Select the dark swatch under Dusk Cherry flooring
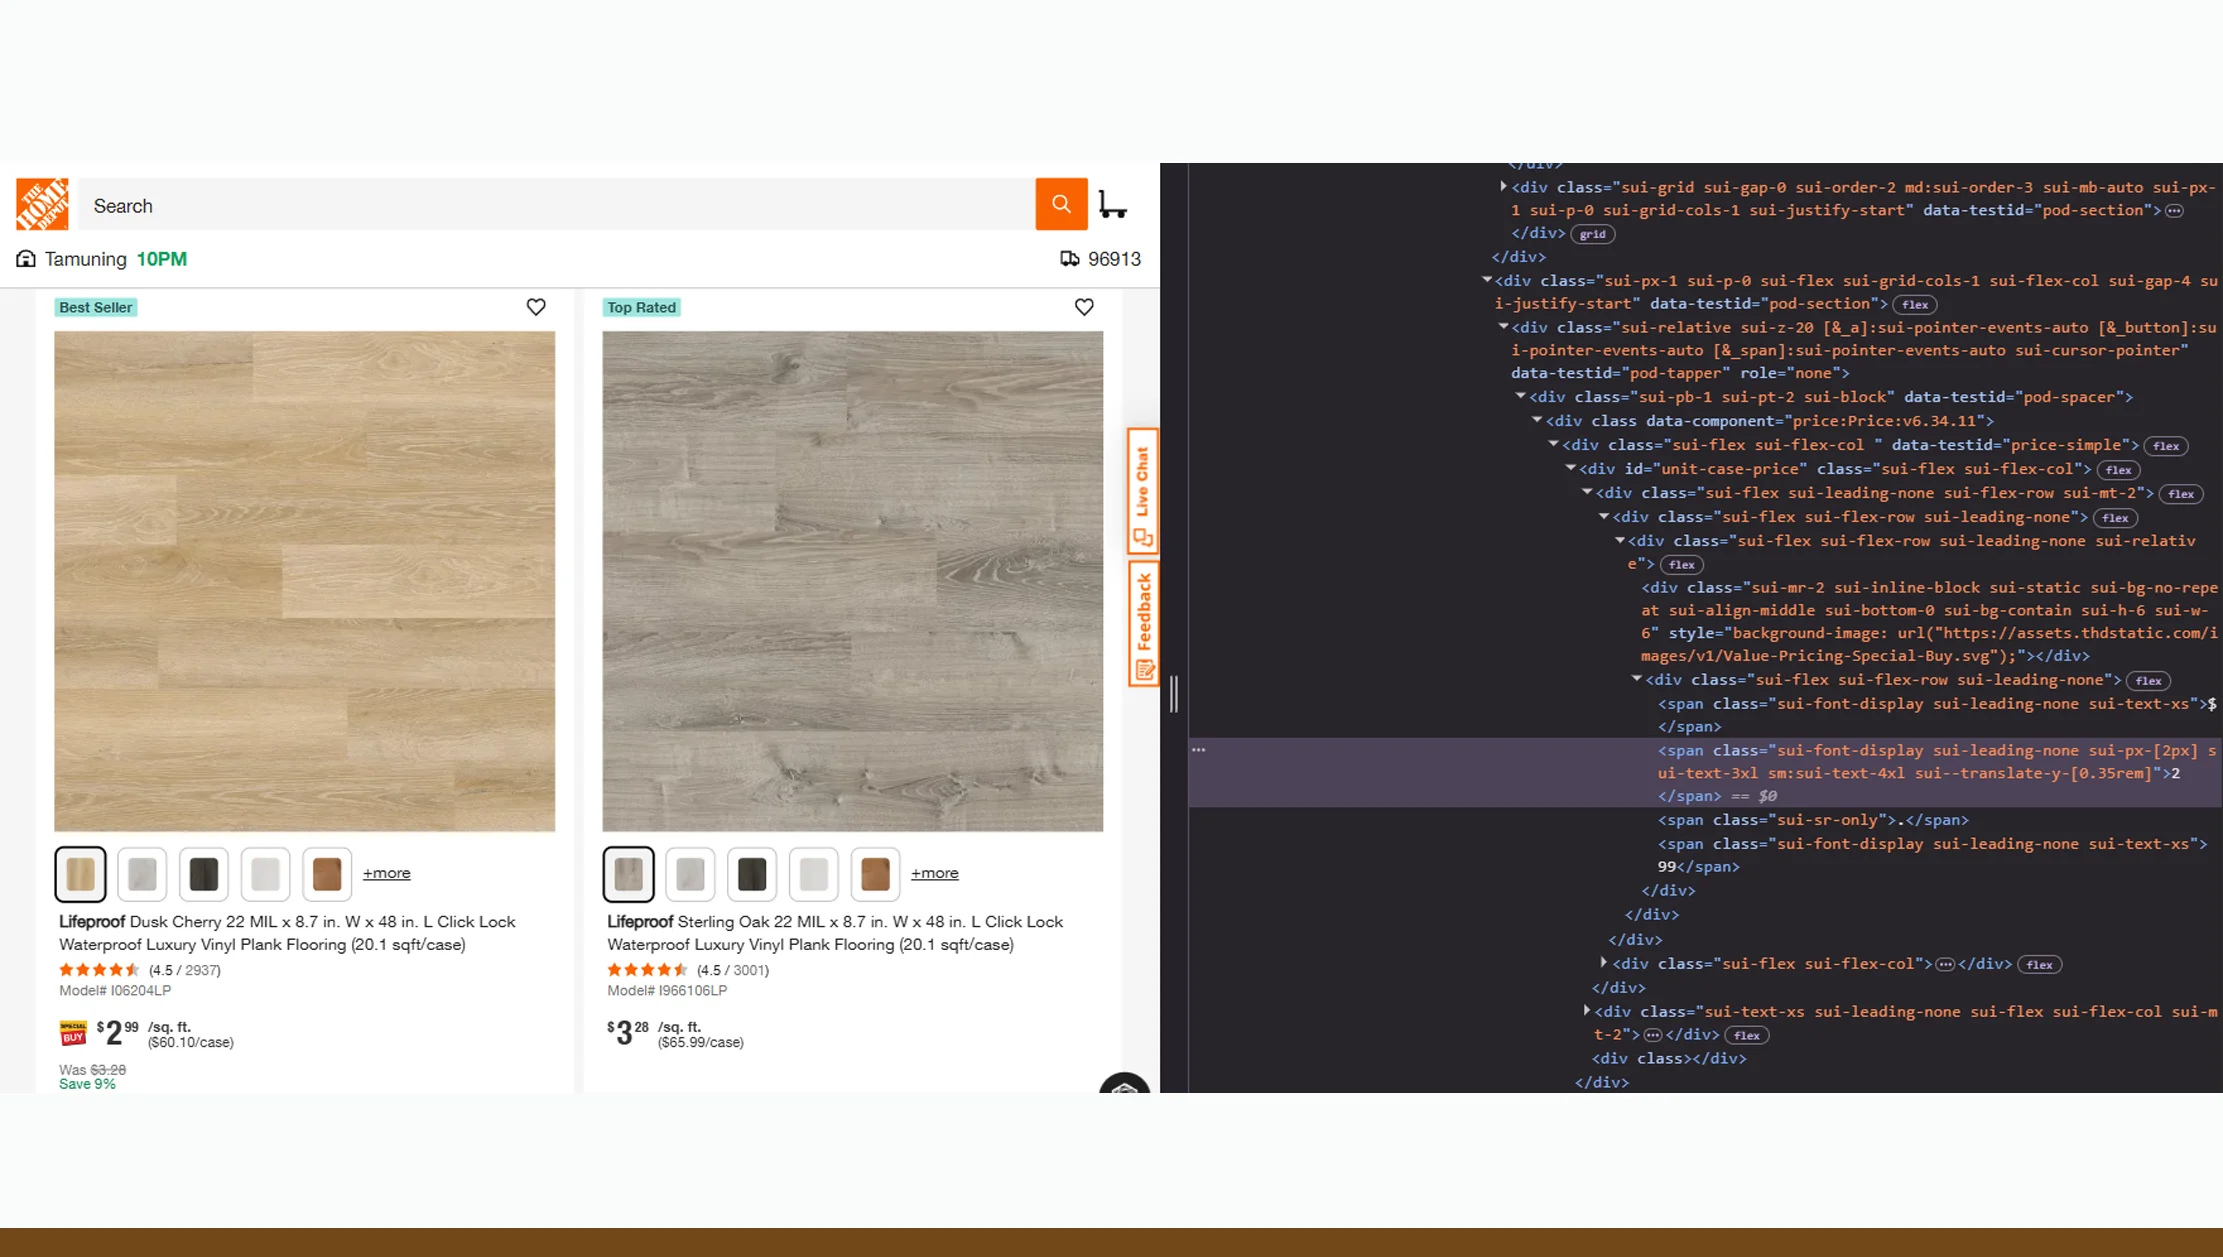Screen dimensions: 2223x1257 (203, 873)
